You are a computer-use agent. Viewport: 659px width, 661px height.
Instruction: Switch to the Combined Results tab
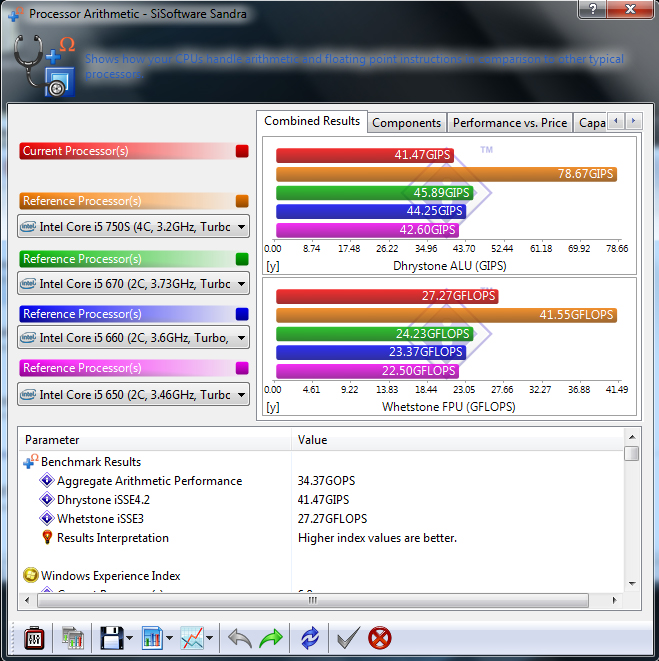[312, 121]
